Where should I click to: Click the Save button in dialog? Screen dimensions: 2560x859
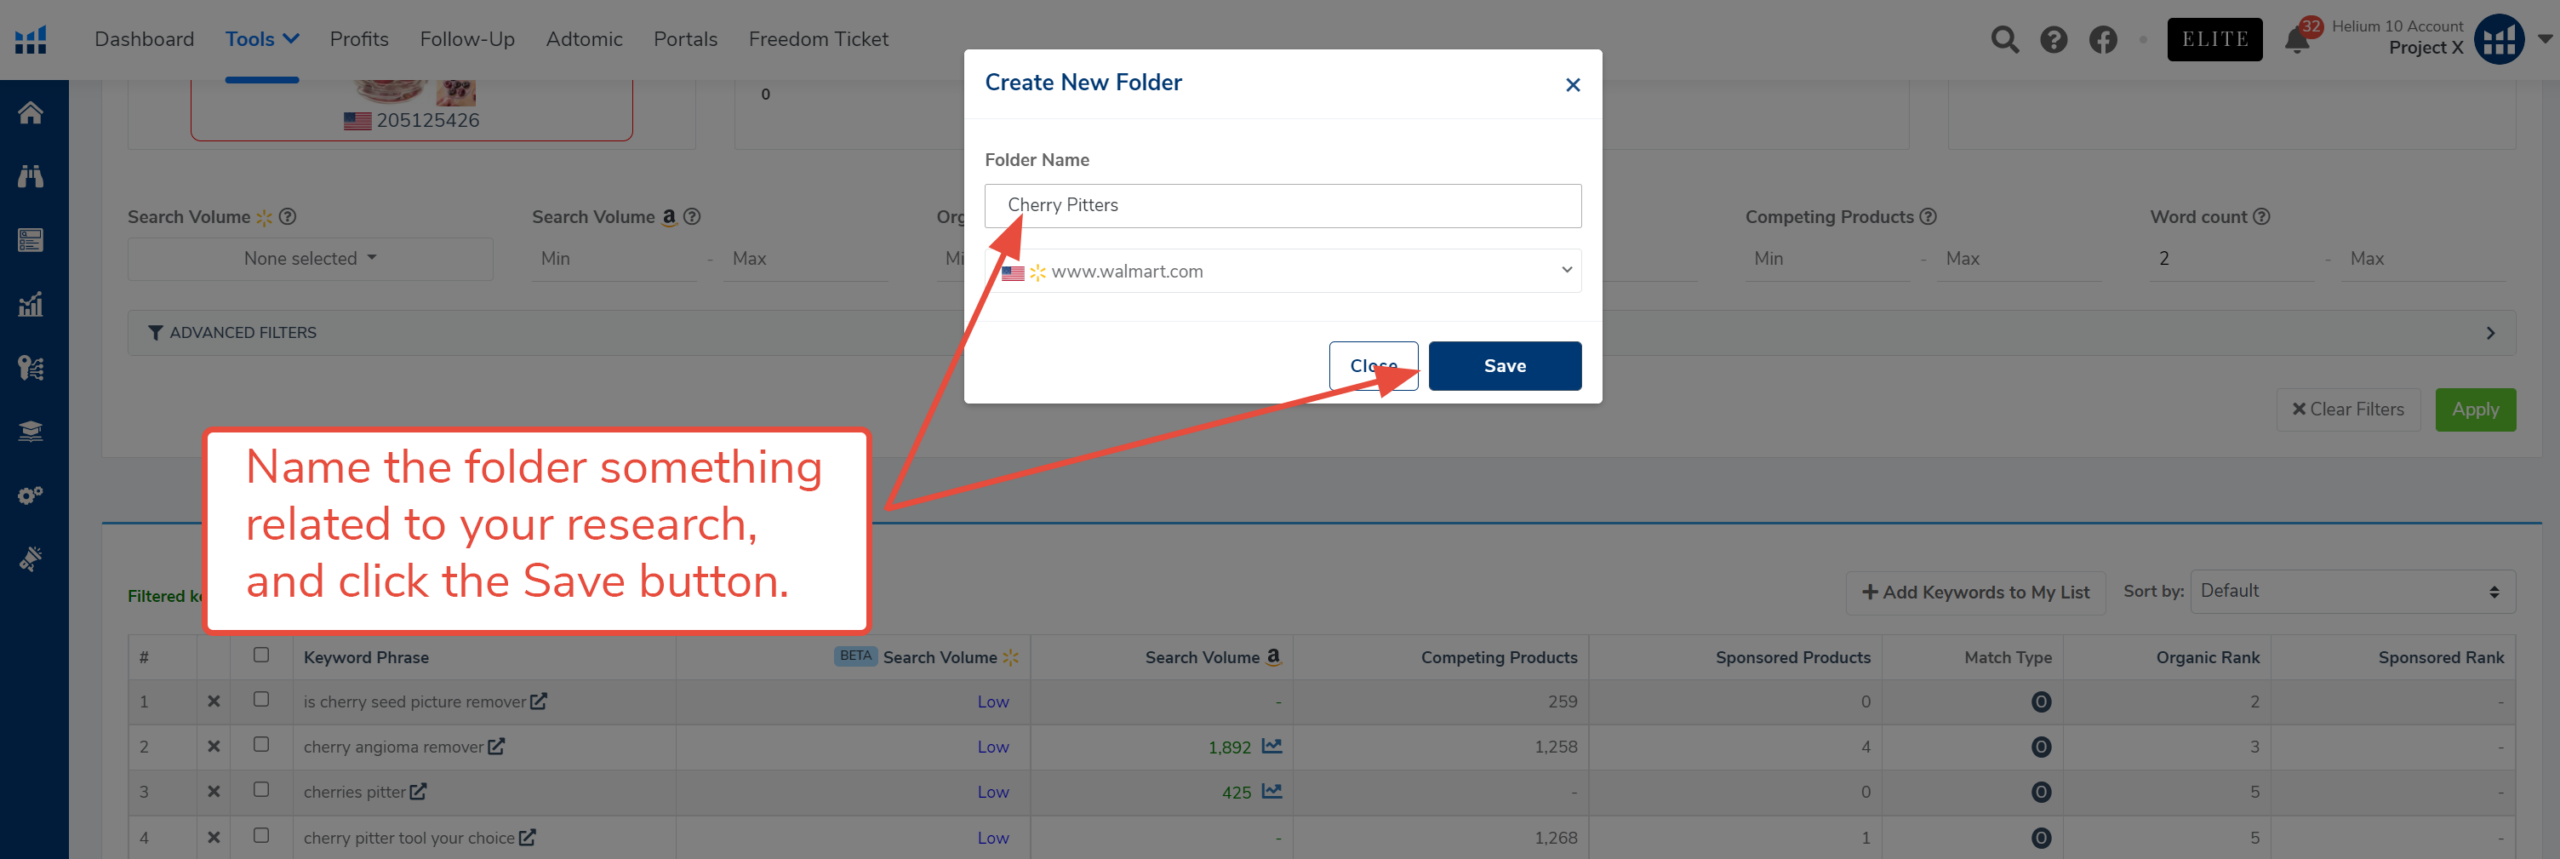[1504, 366]
